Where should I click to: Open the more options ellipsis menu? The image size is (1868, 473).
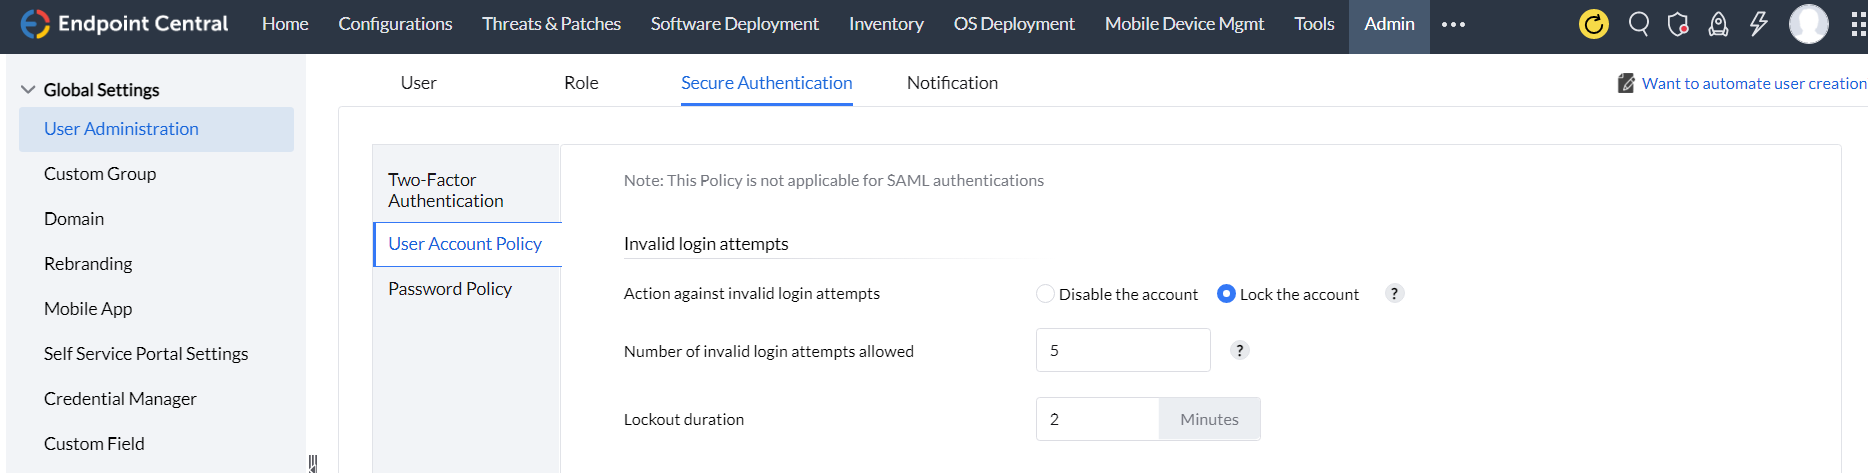tap(1453, 24)
